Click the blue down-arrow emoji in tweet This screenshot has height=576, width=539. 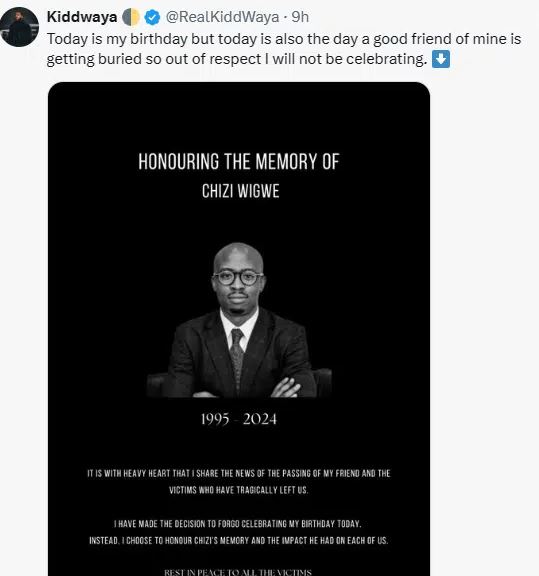point(441,59)
